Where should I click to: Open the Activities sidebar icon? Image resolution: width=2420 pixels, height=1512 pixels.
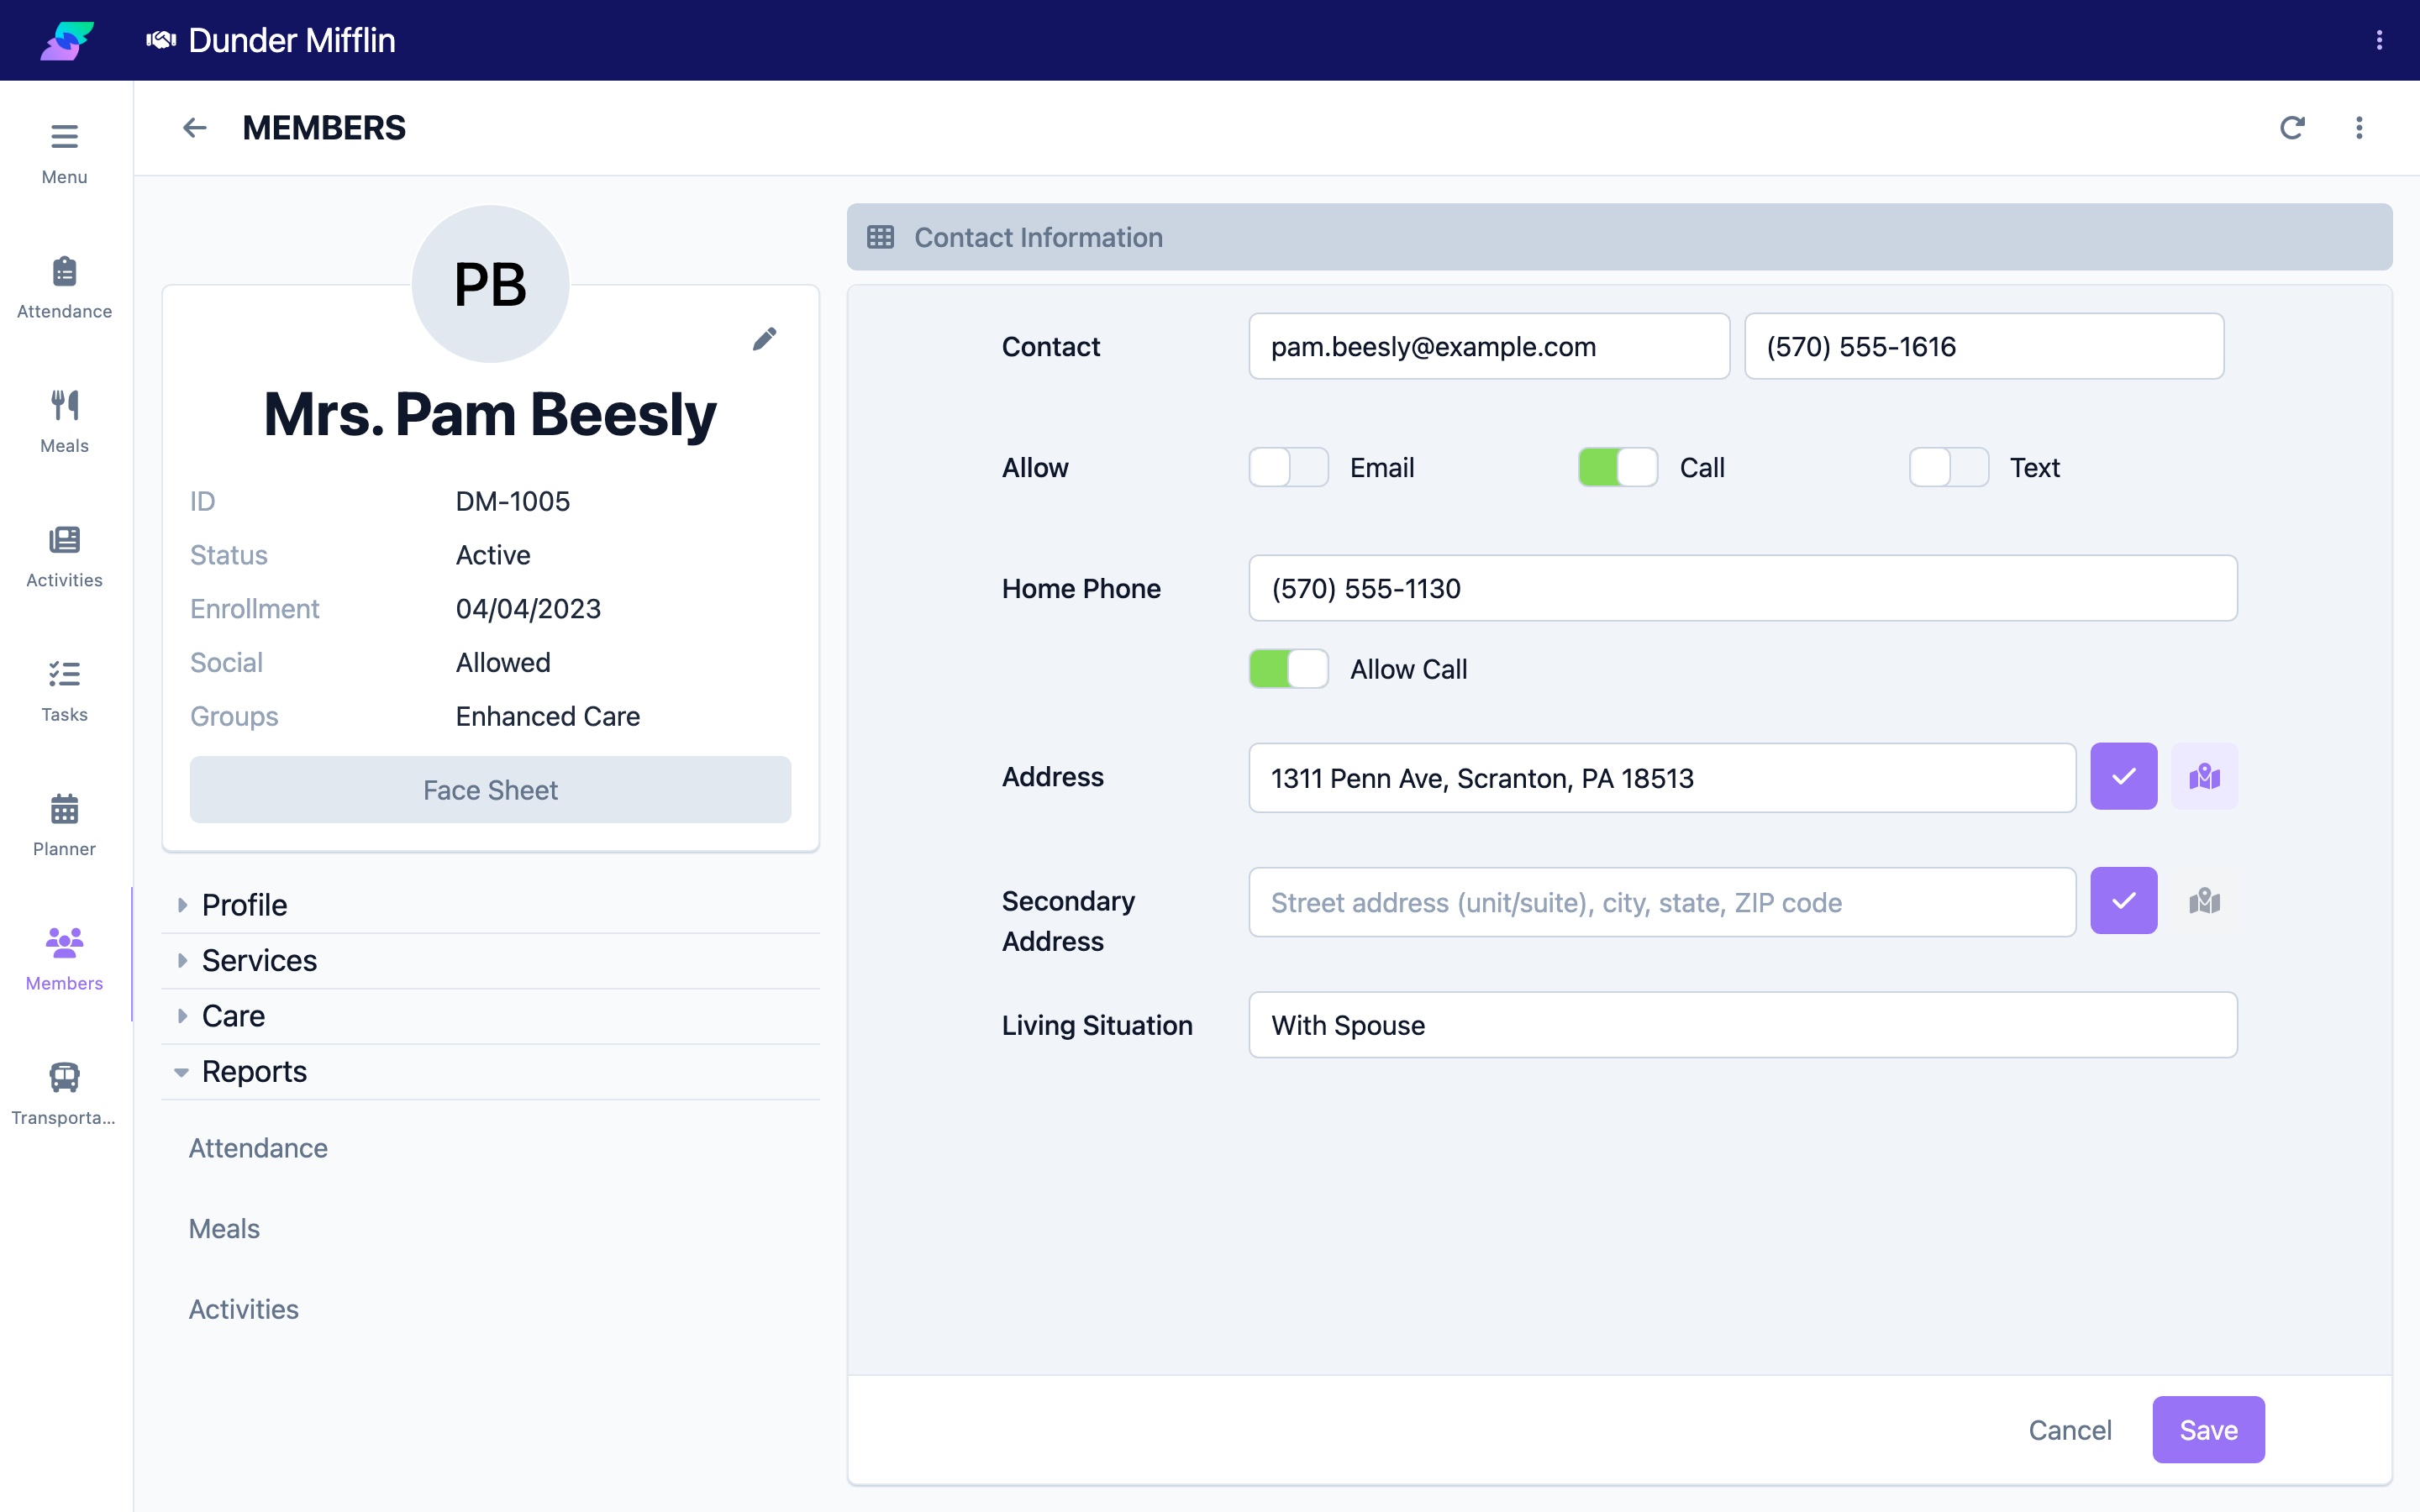64,540
